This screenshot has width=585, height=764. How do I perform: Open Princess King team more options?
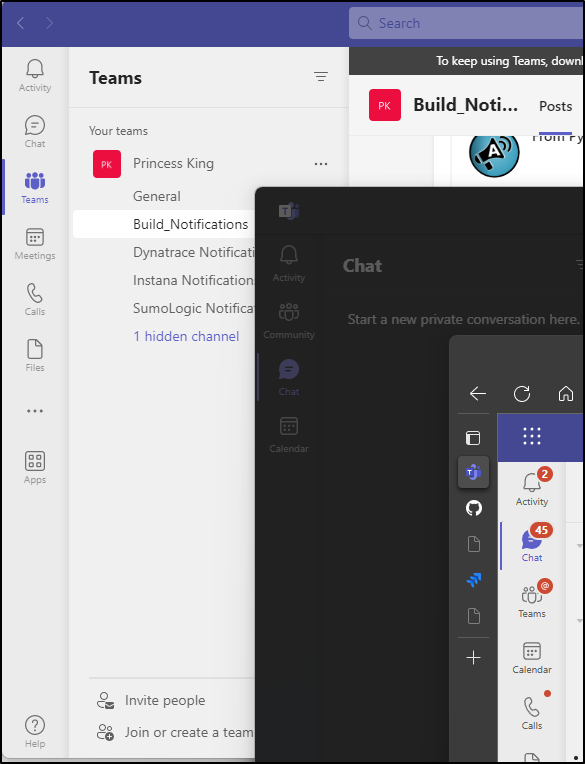321,164
